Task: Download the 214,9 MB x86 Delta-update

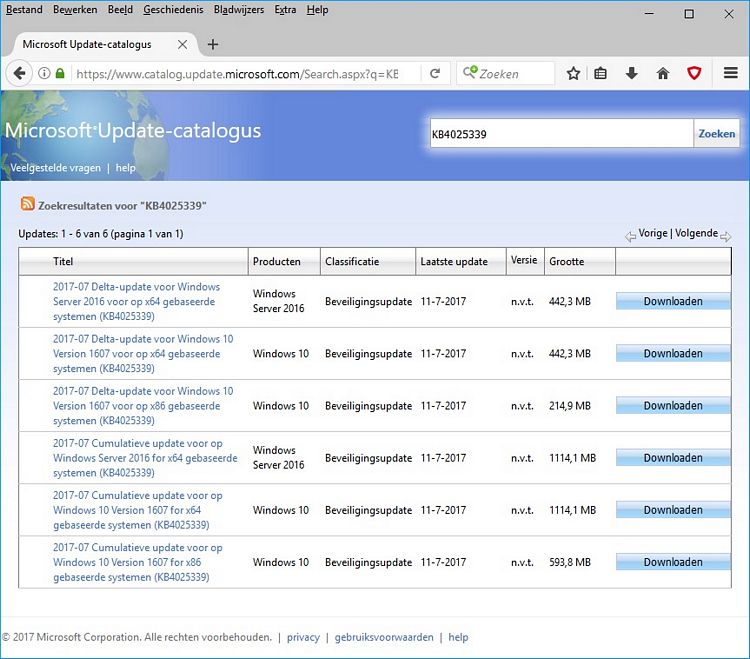Action: click(673, 406)
